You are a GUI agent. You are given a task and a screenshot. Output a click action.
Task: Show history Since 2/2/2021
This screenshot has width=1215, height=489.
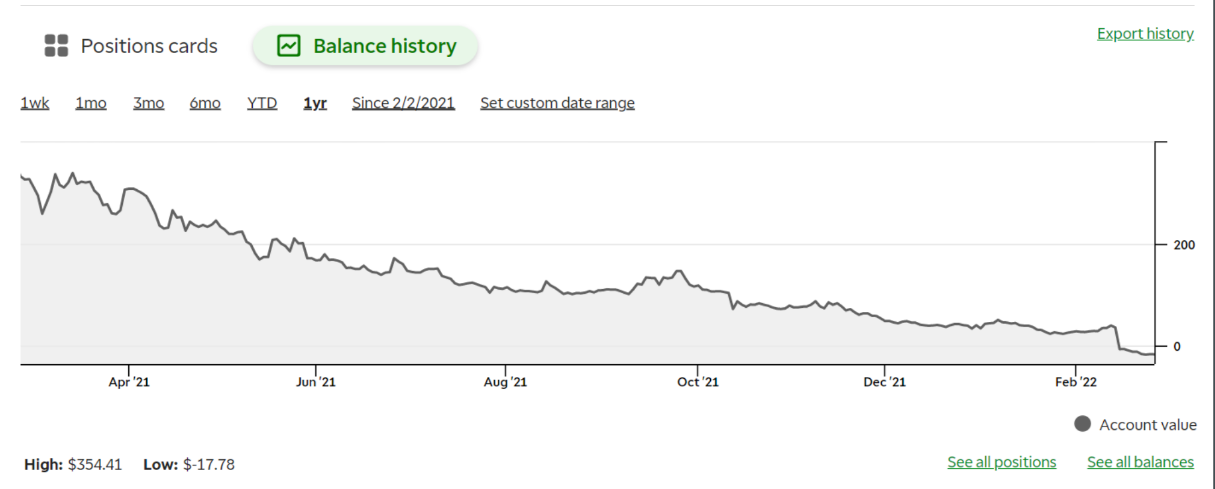403,103
